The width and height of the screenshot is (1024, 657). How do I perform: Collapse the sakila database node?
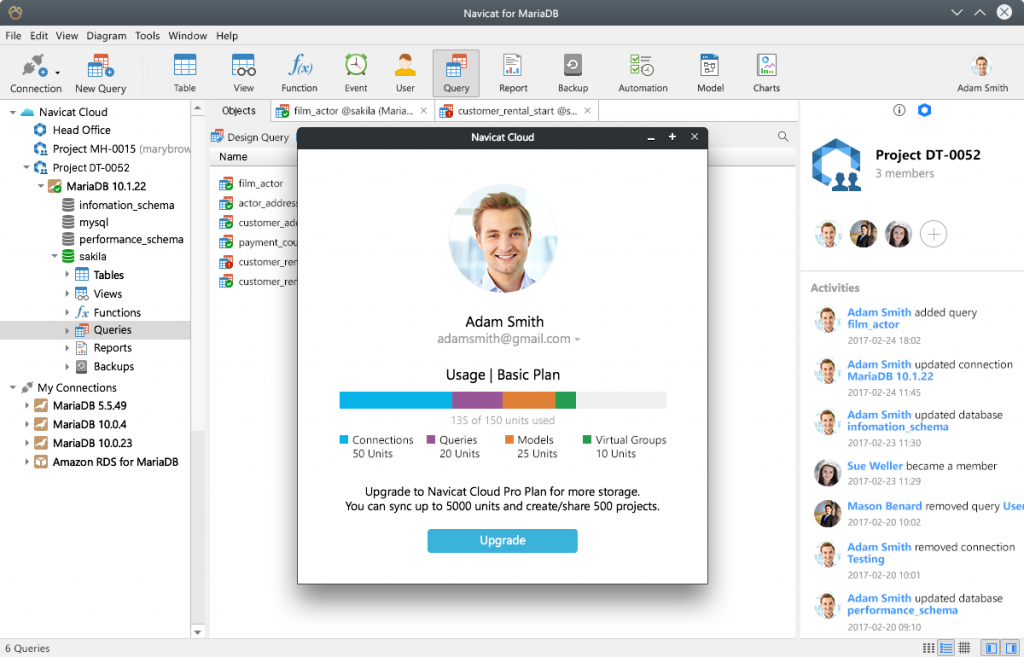coord(54,257)
